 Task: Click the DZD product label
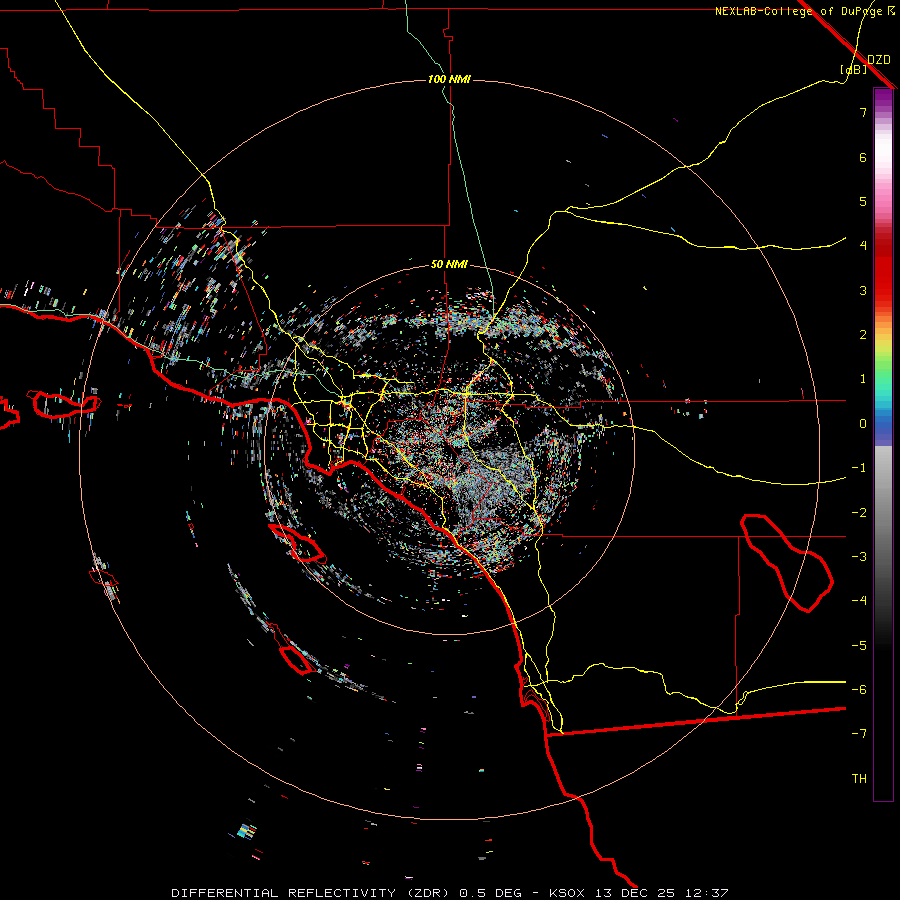pyautogui.click(x=879, y=60)
